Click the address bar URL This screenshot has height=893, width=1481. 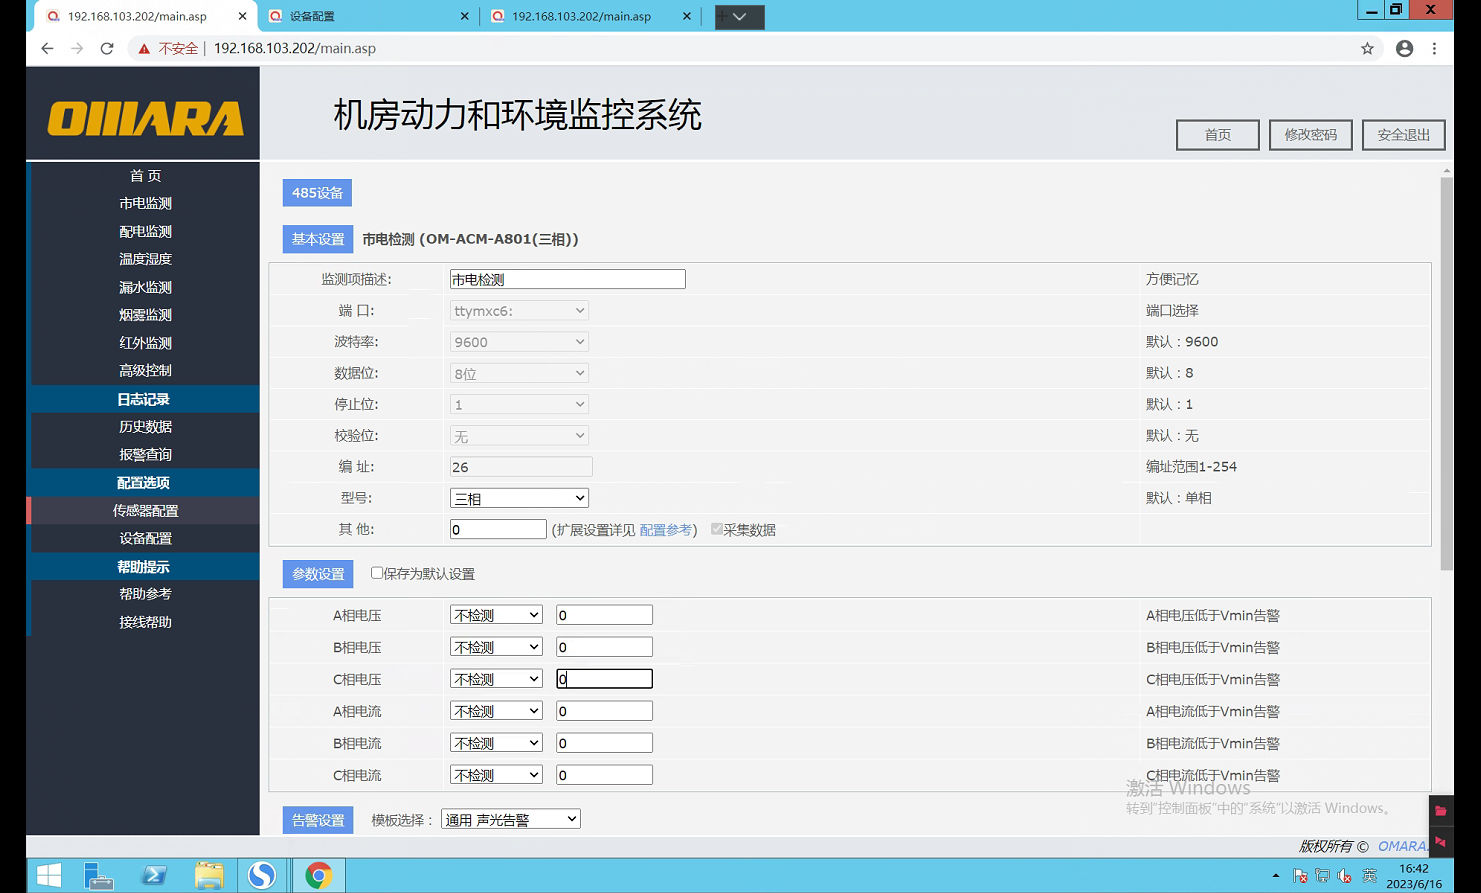(x=295, y=48)
